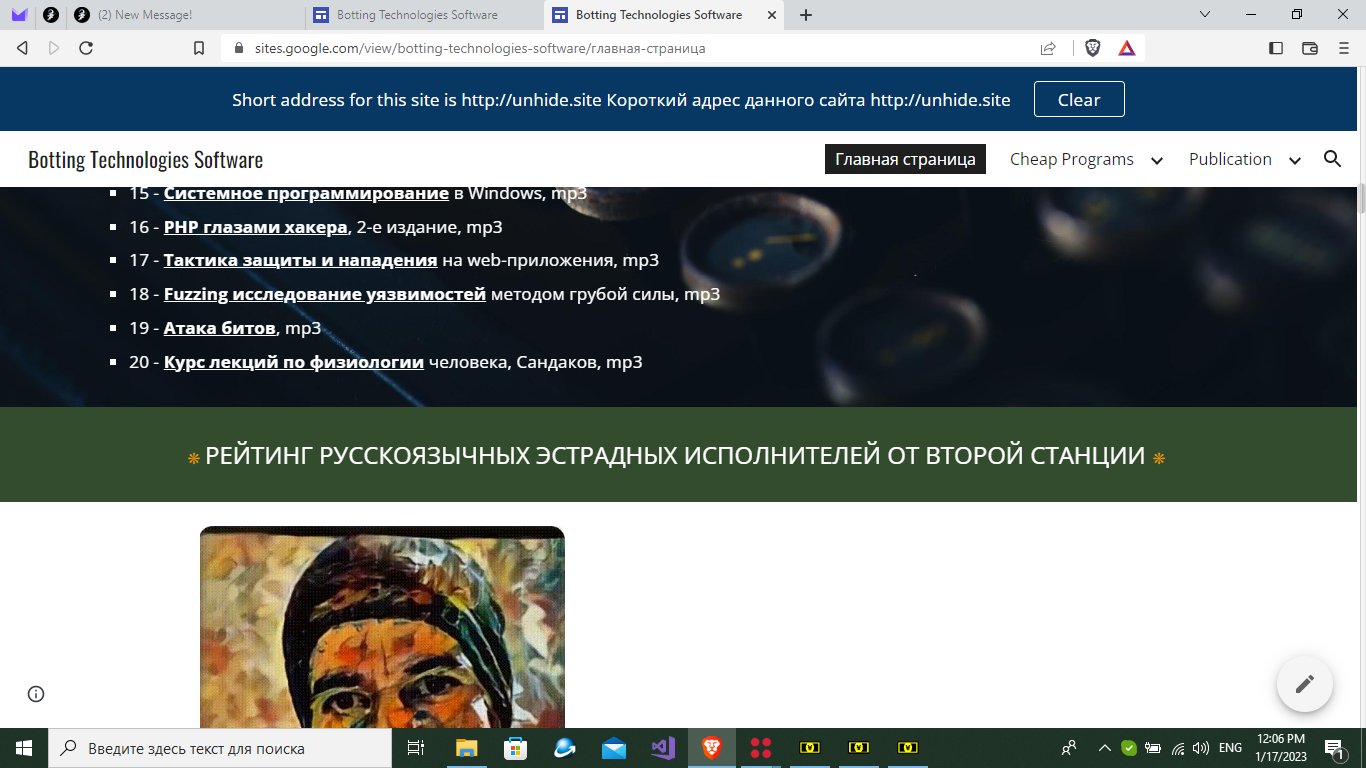This screenshot has width=1366, height=768.
Task: Open the Brave Shields lion icon
Action: click(1093, 48)
